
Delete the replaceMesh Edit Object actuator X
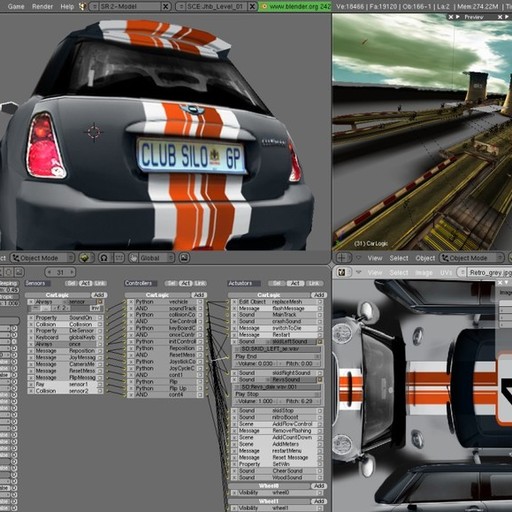234,302
